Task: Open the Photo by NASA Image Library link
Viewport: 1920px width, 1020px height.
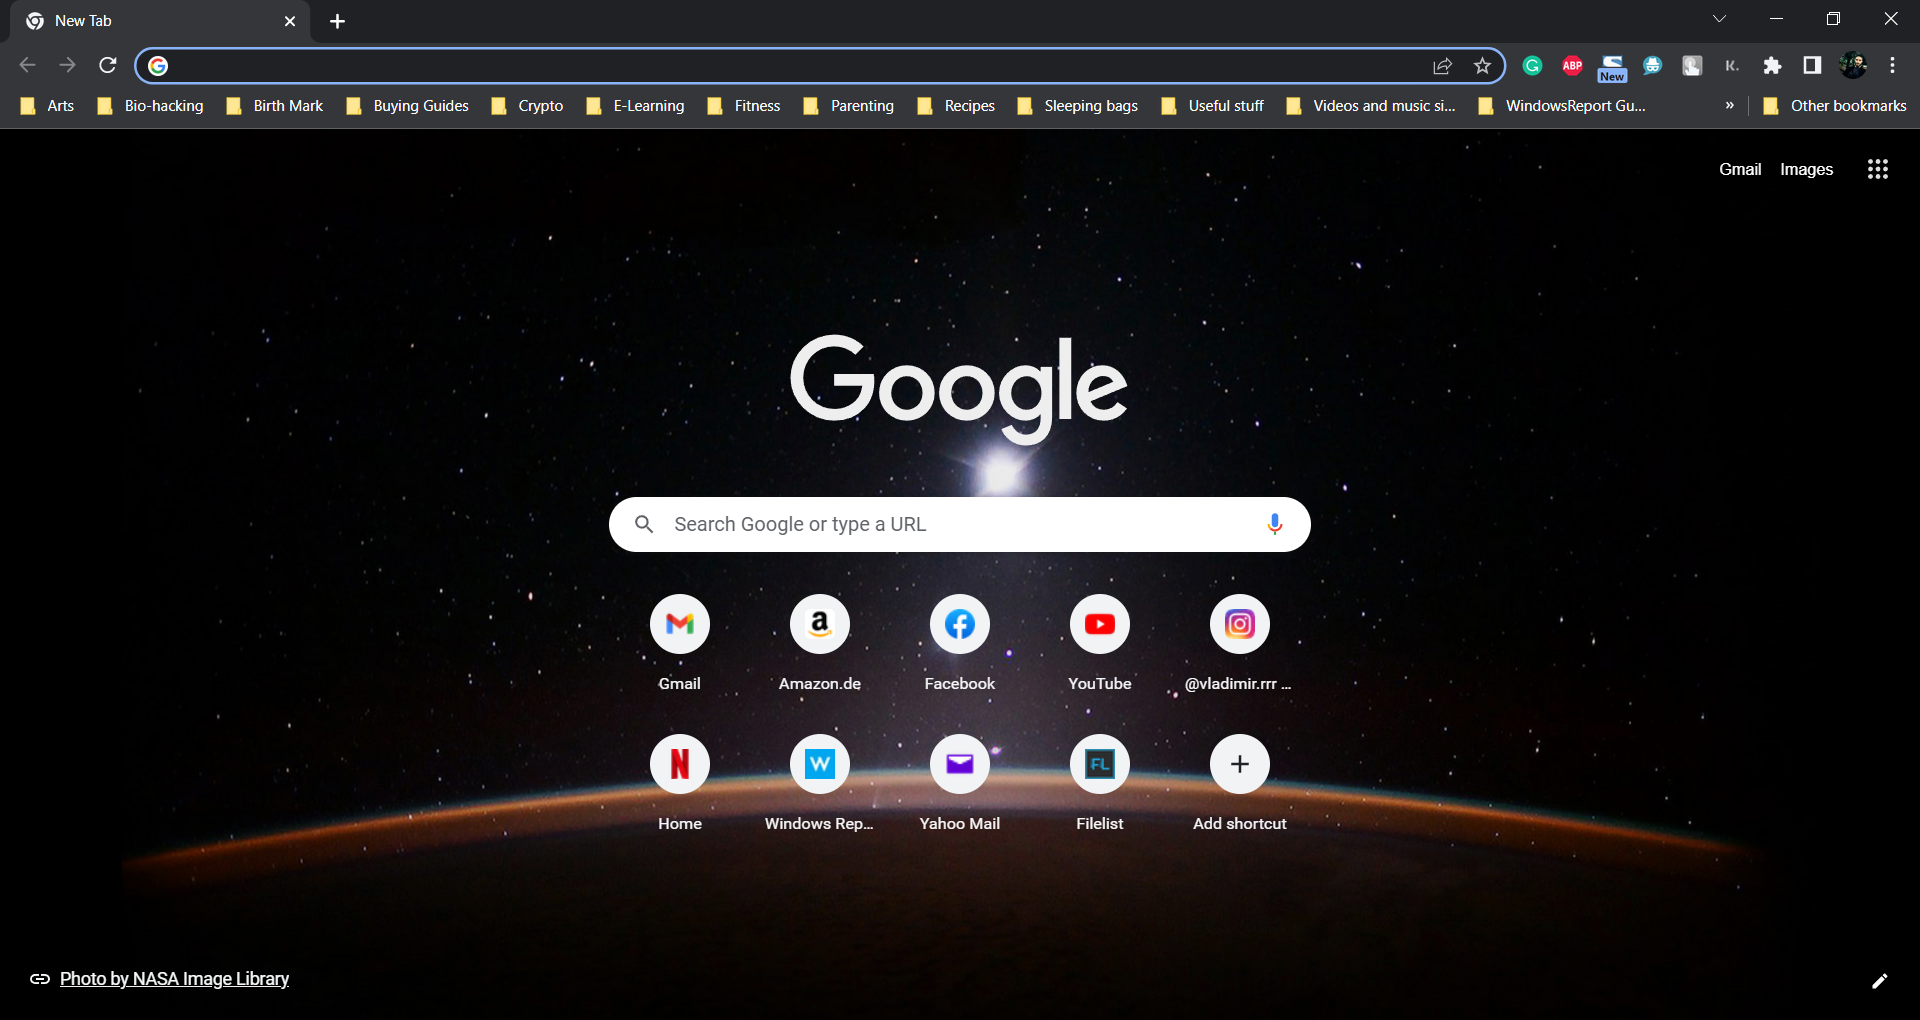Action: coord(174,979)
